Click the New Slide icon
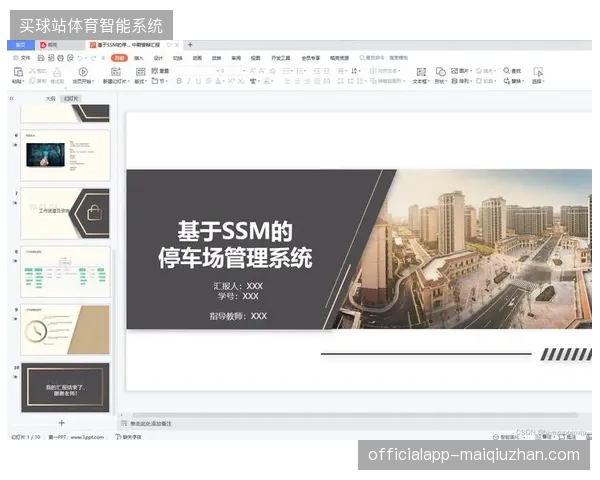The image size is (600, 480). tap(116, 72)
